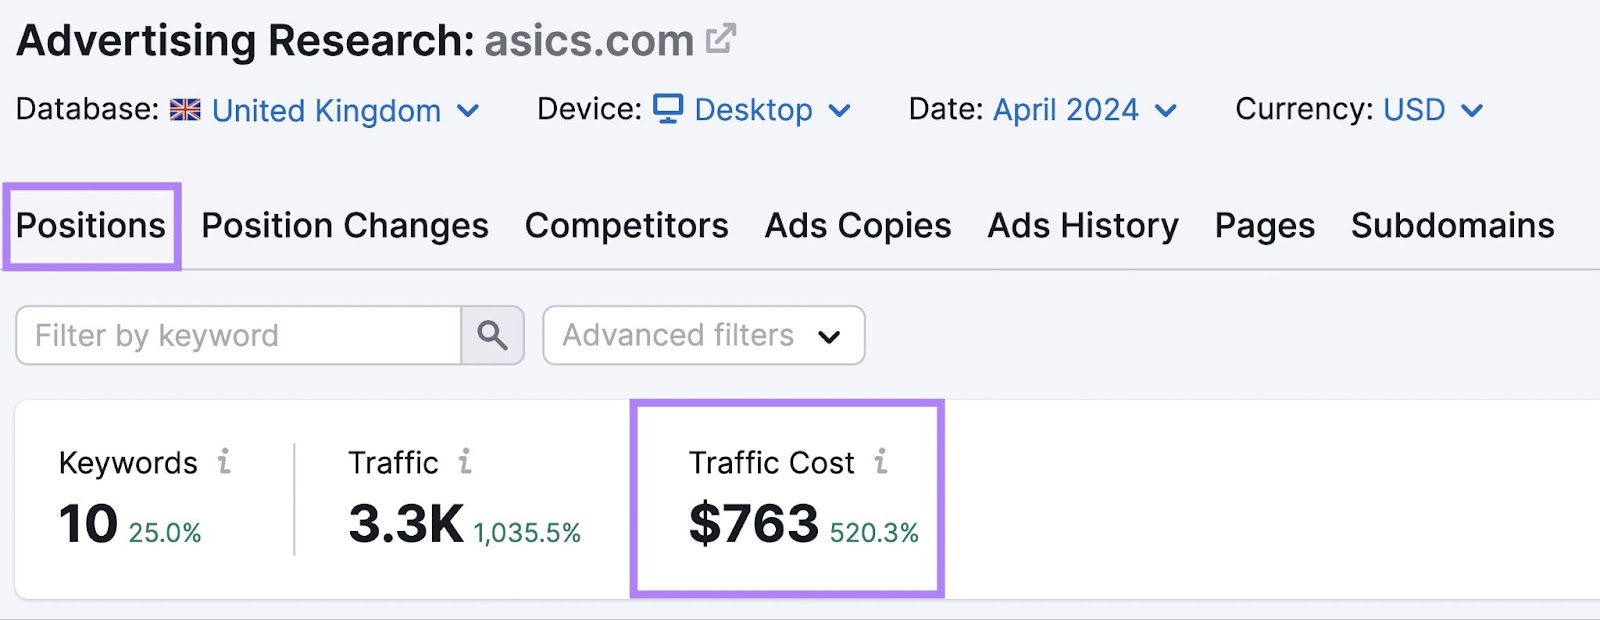Click inside the Filter by keyword field
Screen dimensions: 1600x620
tap(235, 335)
